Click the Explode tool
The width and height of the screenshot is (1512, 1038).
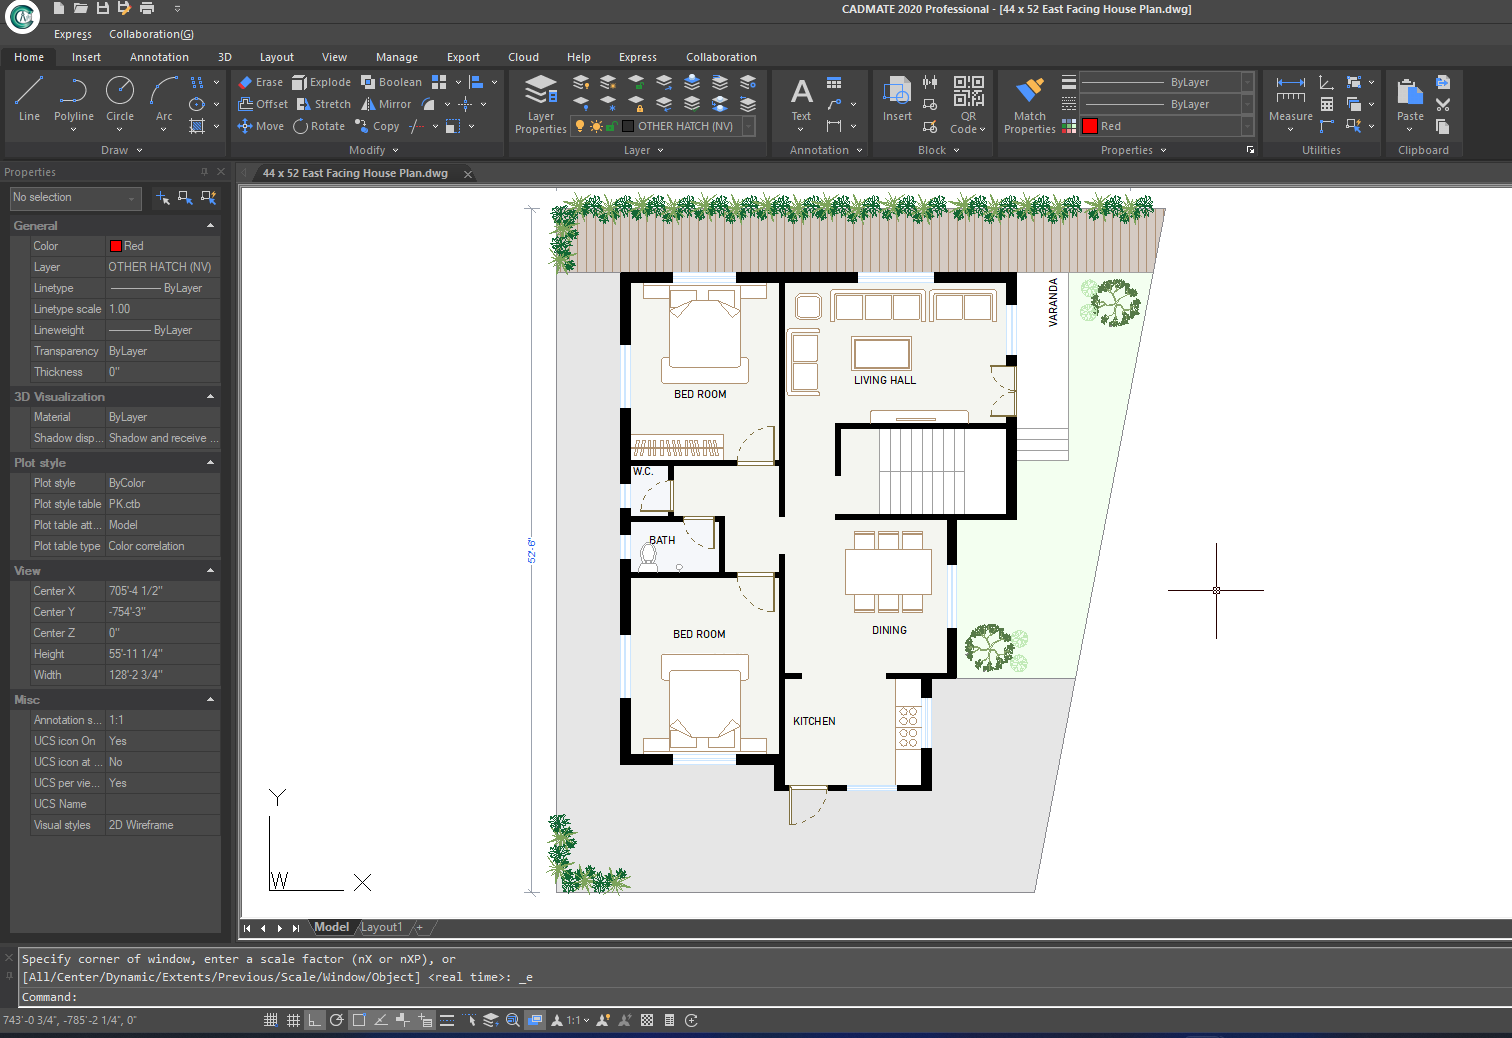321,82
